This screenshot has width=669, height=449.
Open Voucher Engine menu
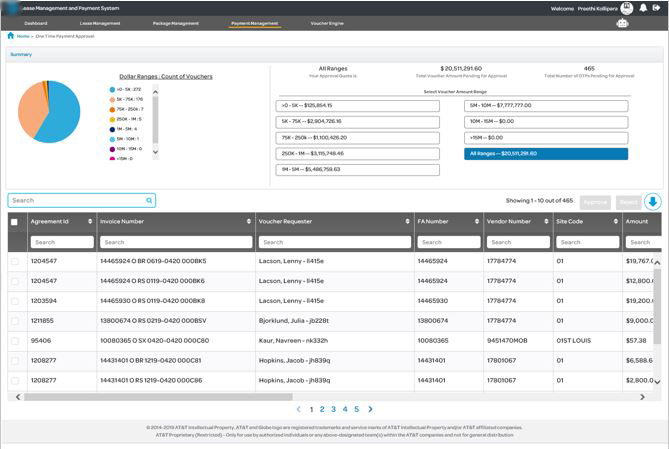coord(327,23)
